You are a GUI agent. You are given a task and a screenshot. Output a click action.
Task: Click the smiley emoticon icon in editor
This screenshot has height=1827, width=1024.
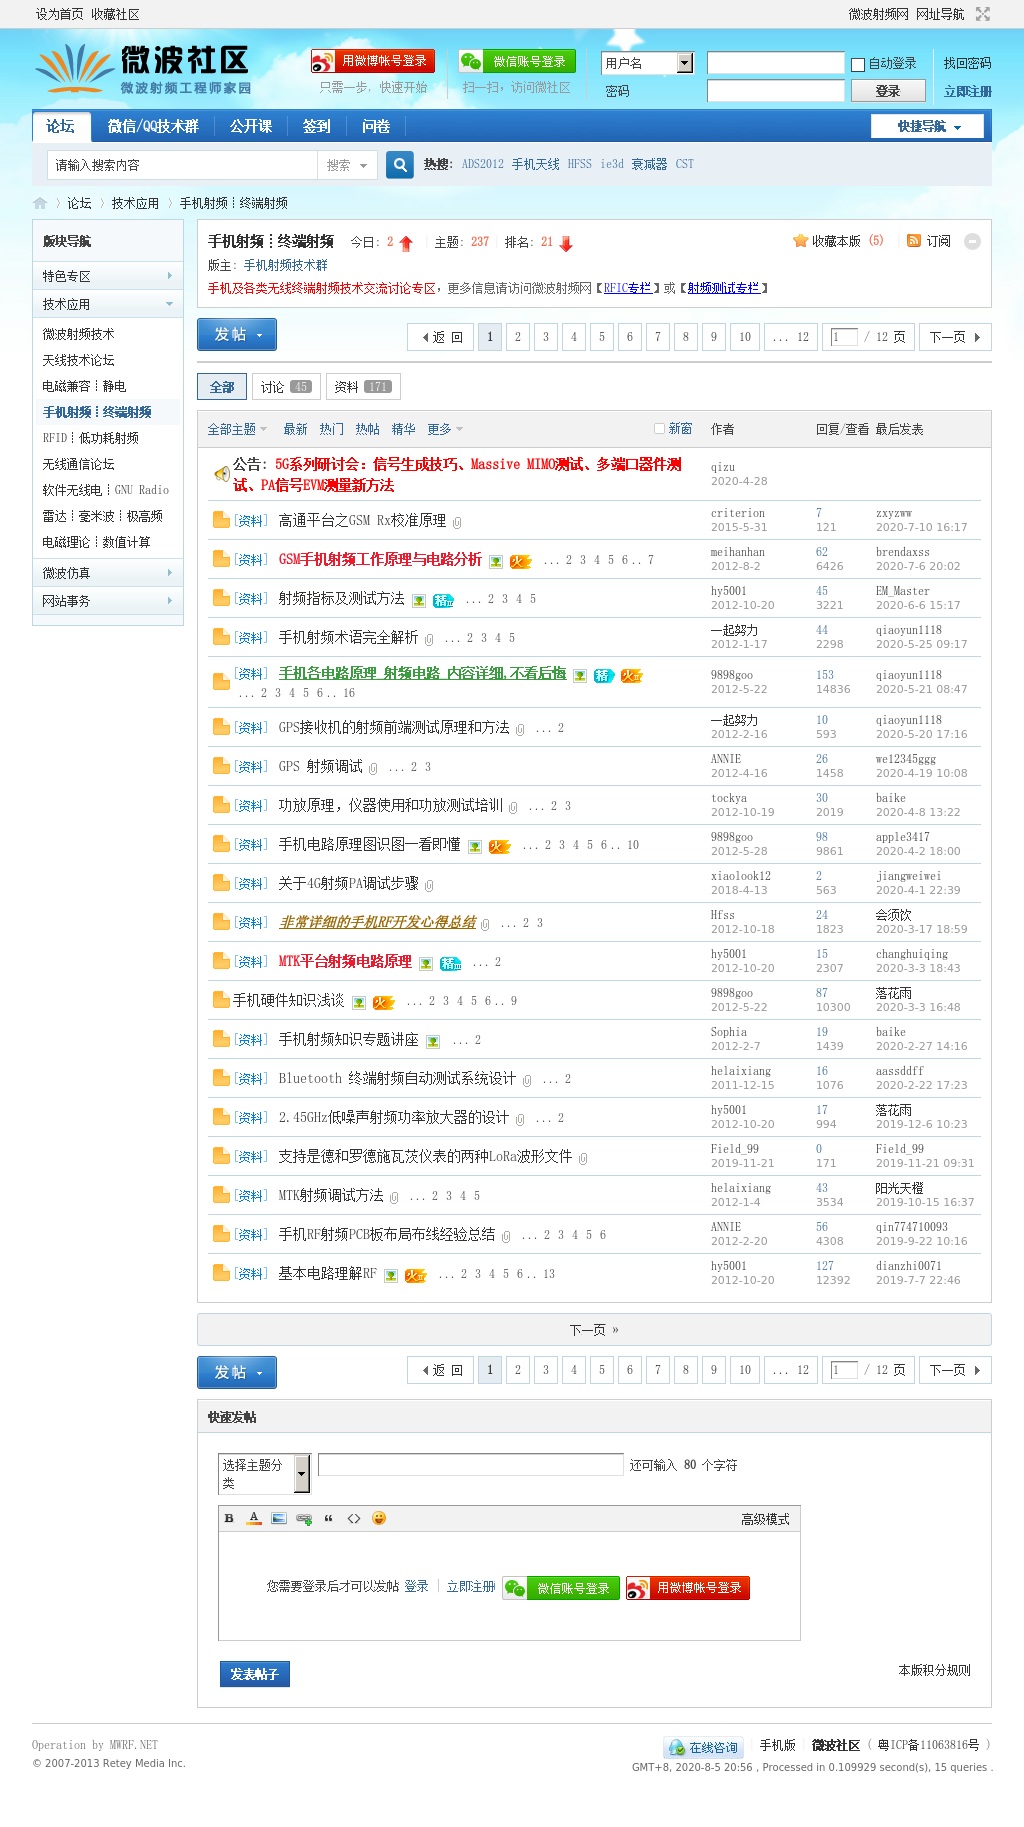pos(379,1518)
